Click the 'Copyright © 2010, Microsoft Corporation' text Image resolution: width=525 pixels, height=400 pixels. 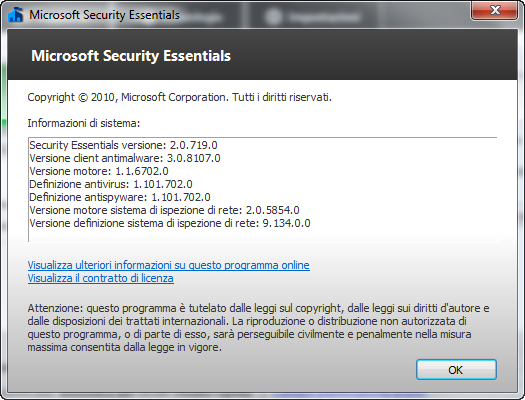click(179, 97)
